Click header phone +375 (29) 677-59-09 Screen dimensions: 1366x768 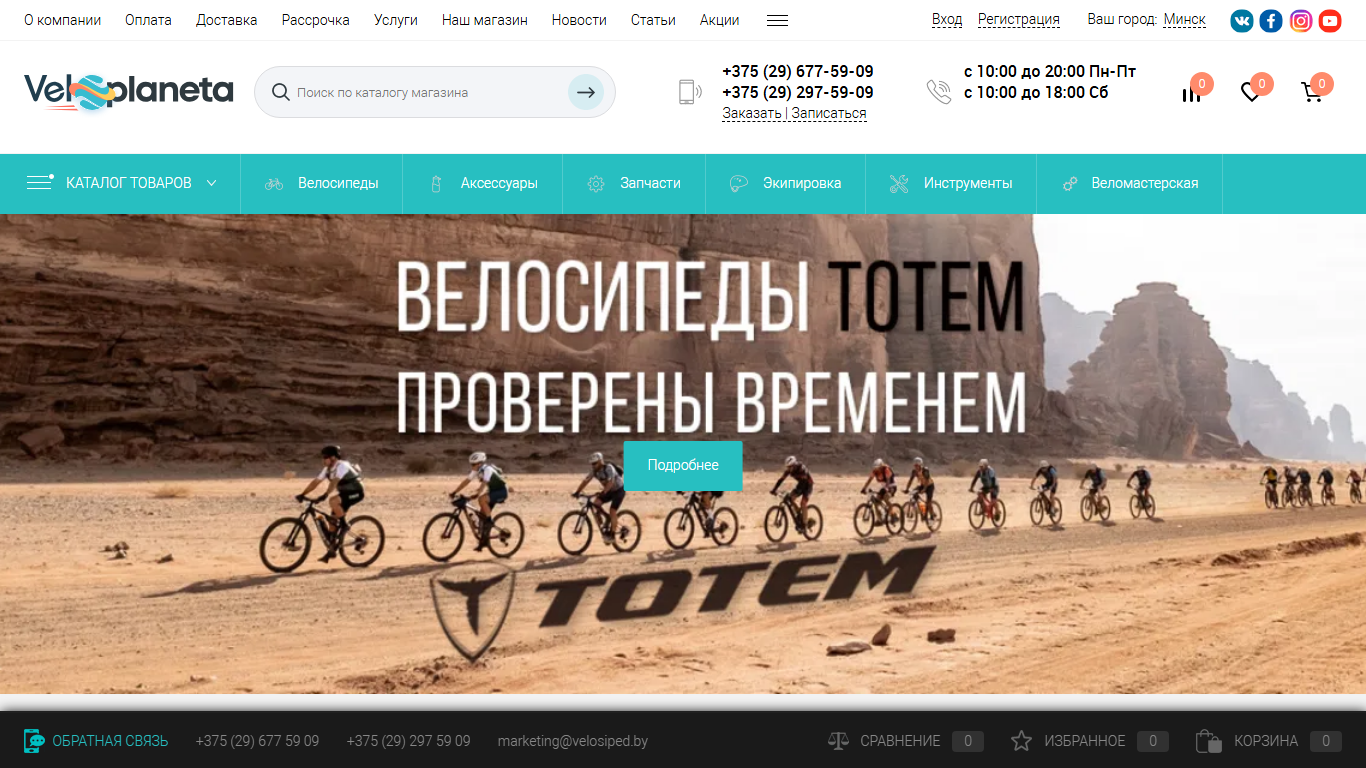tap(798, 72)
